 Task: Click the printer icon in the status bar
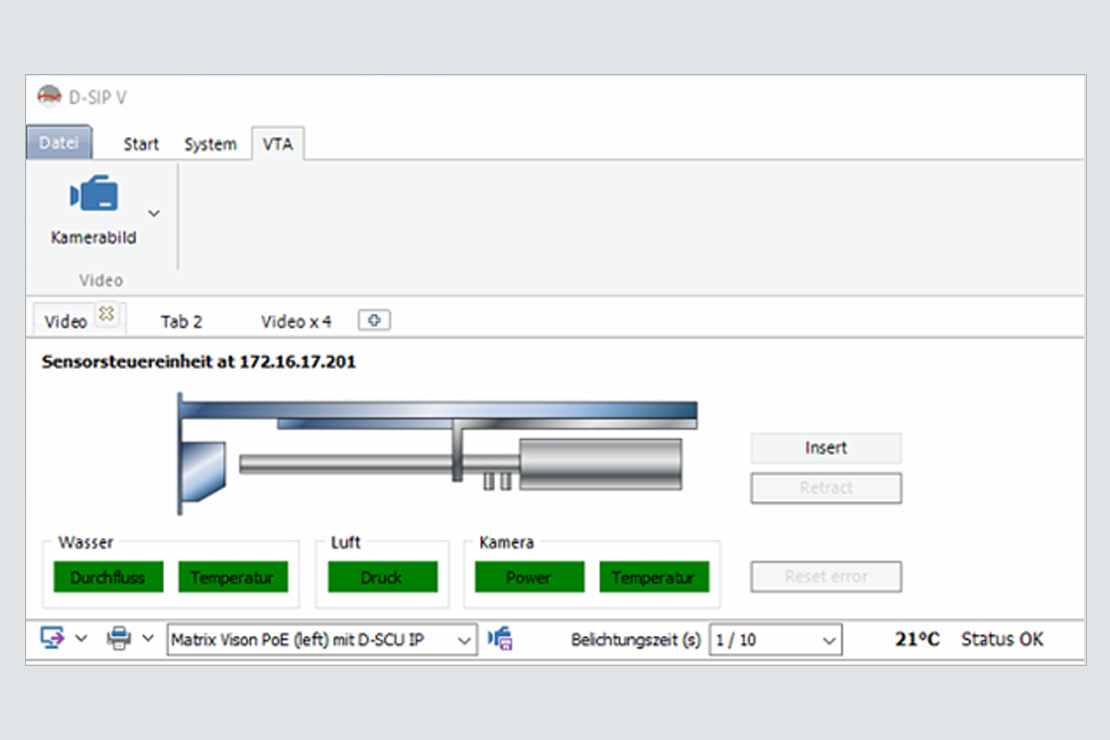click(119, 638)
